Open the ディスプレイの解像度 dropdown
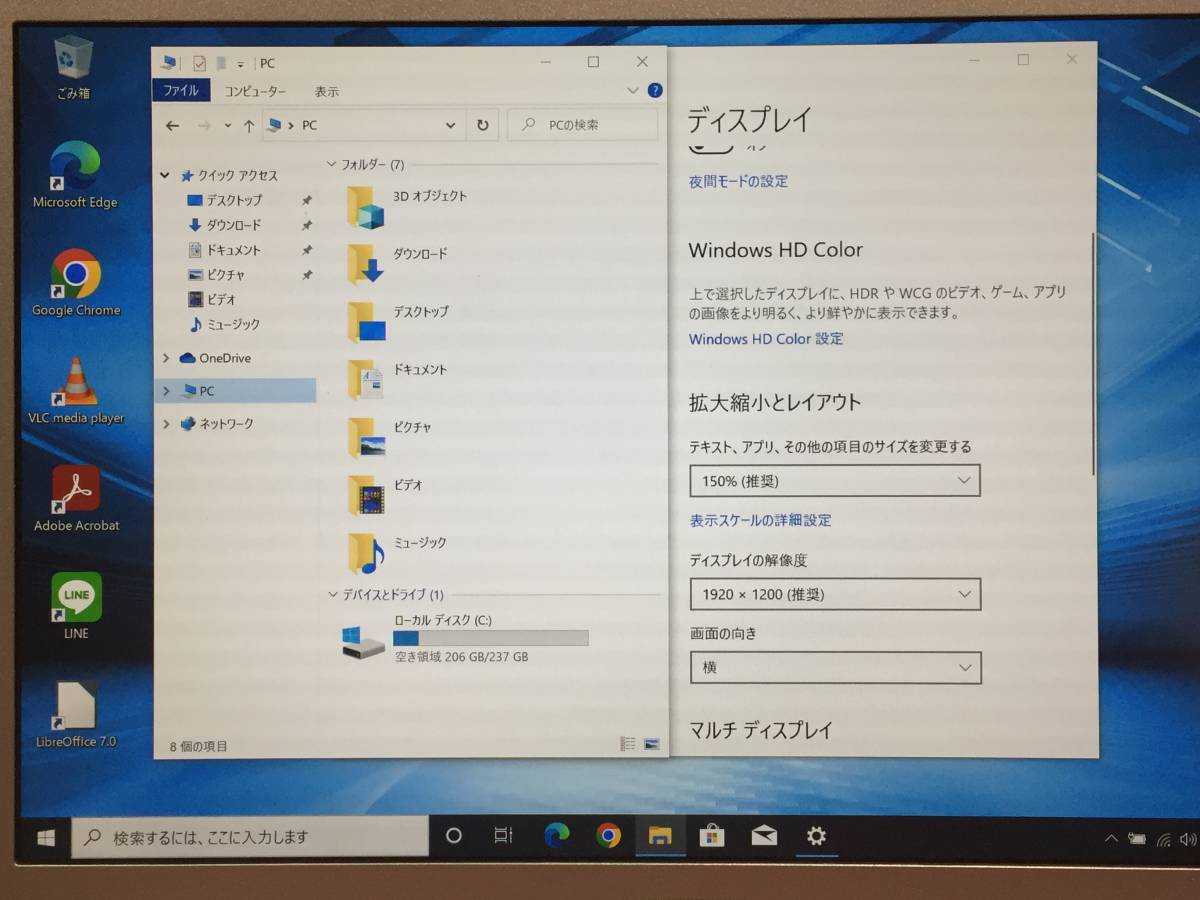 tap(833, 594)
